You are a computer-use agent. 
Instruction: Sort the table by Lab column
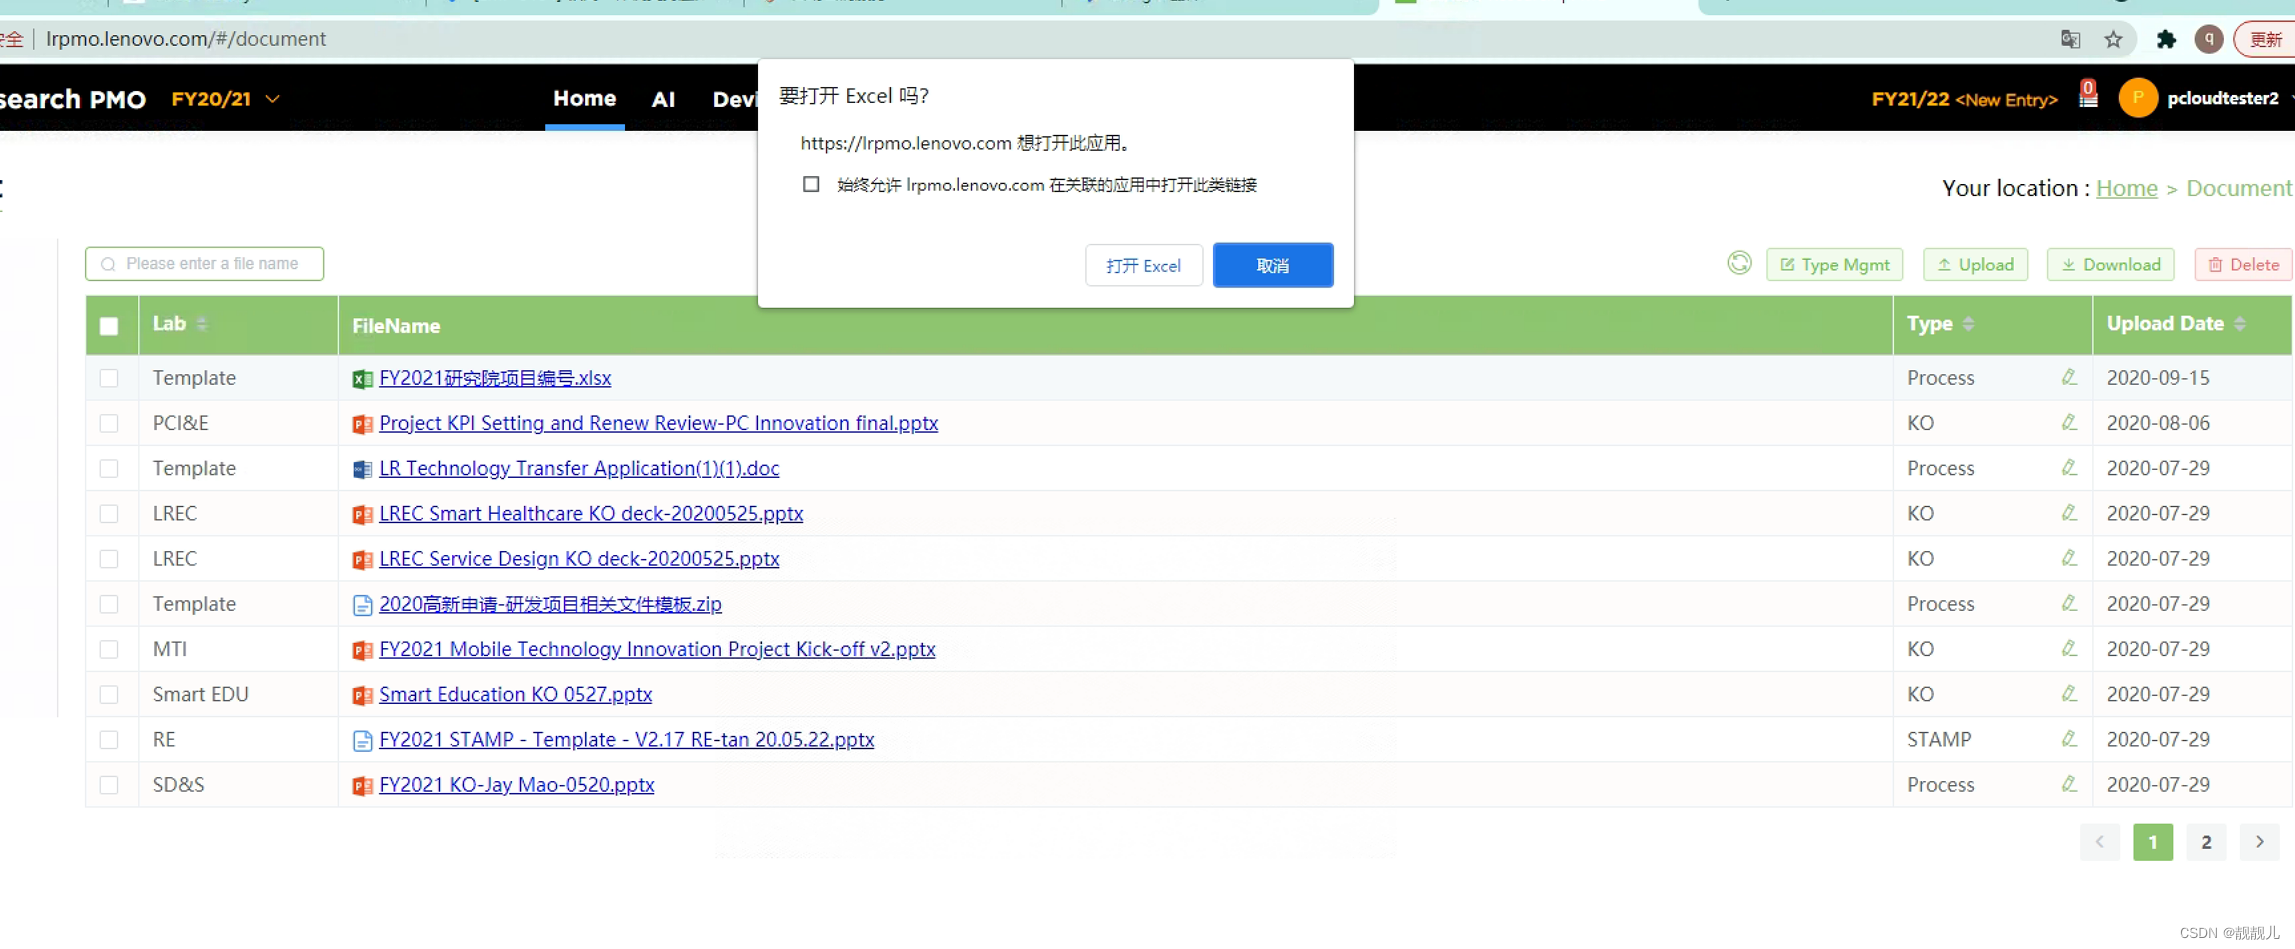click(202, 324)
